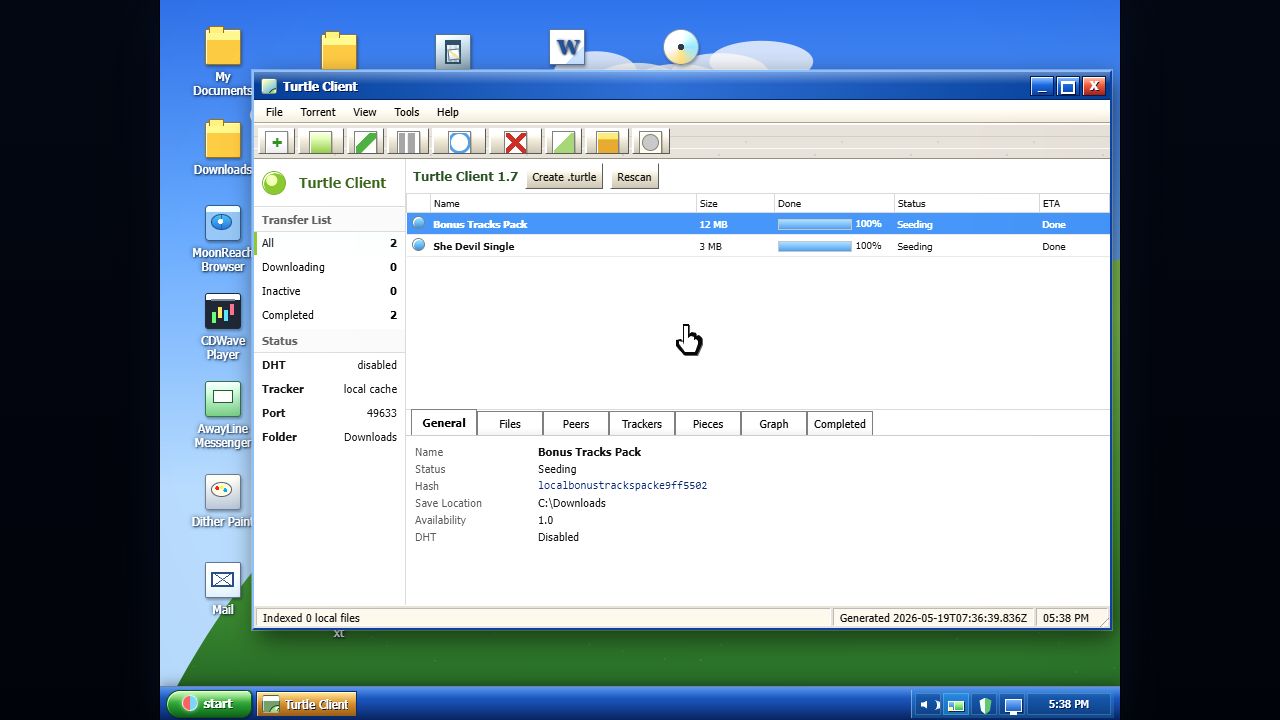The width and height of the screenshot is (1280, 720).
Task: Launch CDWave Player desktop icon
Action: (223, 327)
